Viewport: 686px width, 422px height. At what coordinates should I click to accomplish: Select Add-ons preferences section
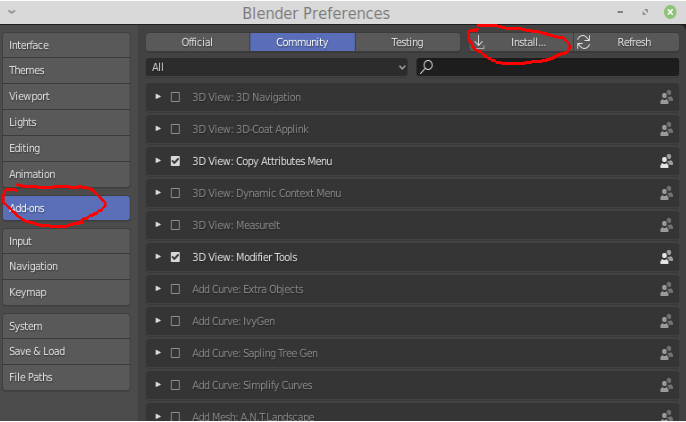(x=66, y=208)
